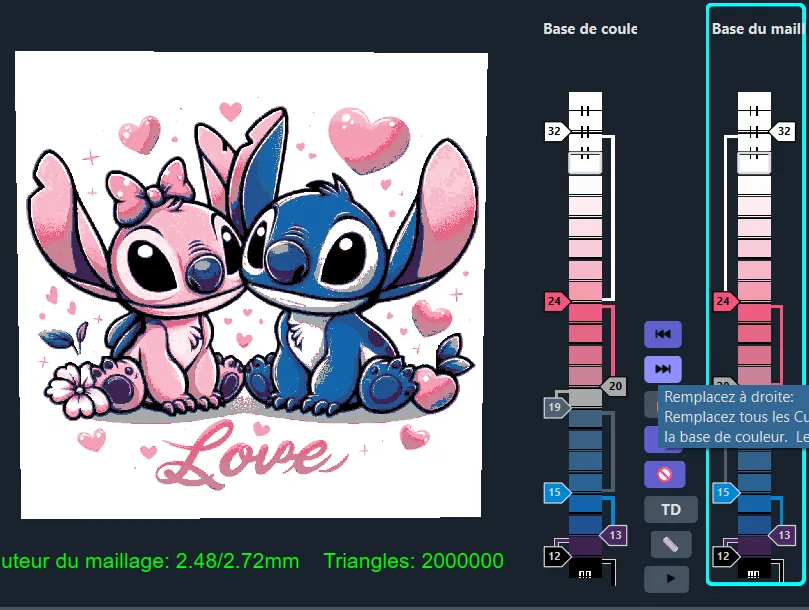
Task: Select the blue 15 marker on the mesh base slider
Action: click(x=726, y=492)
